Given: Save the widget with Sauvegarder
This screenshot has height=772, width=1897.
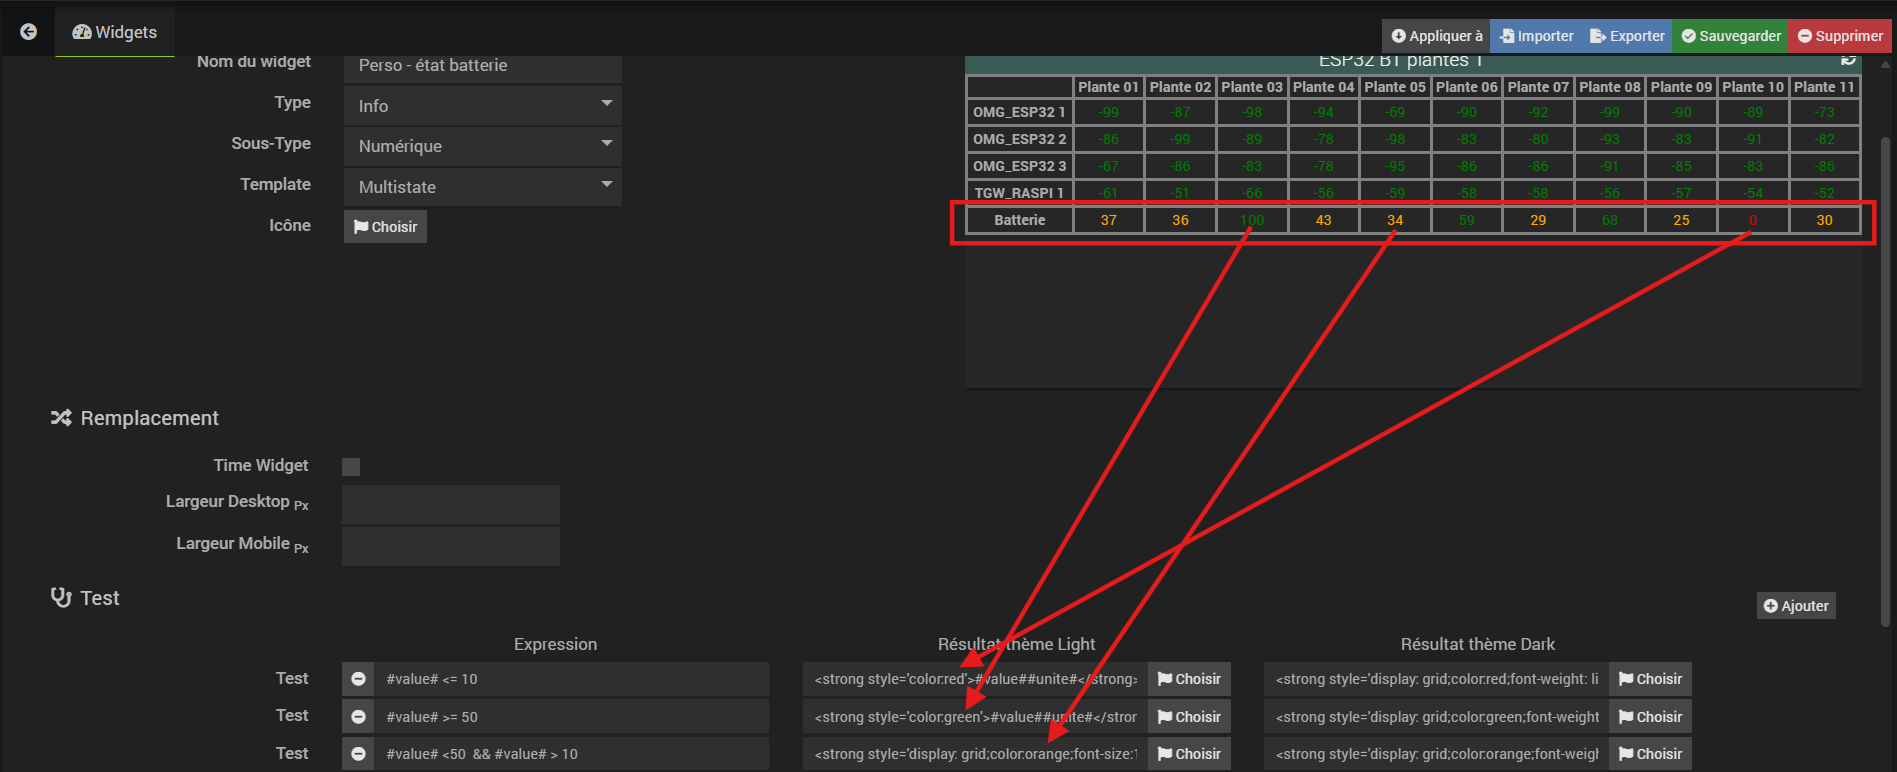Looking at the screenshot, I should coord(1730,36).
